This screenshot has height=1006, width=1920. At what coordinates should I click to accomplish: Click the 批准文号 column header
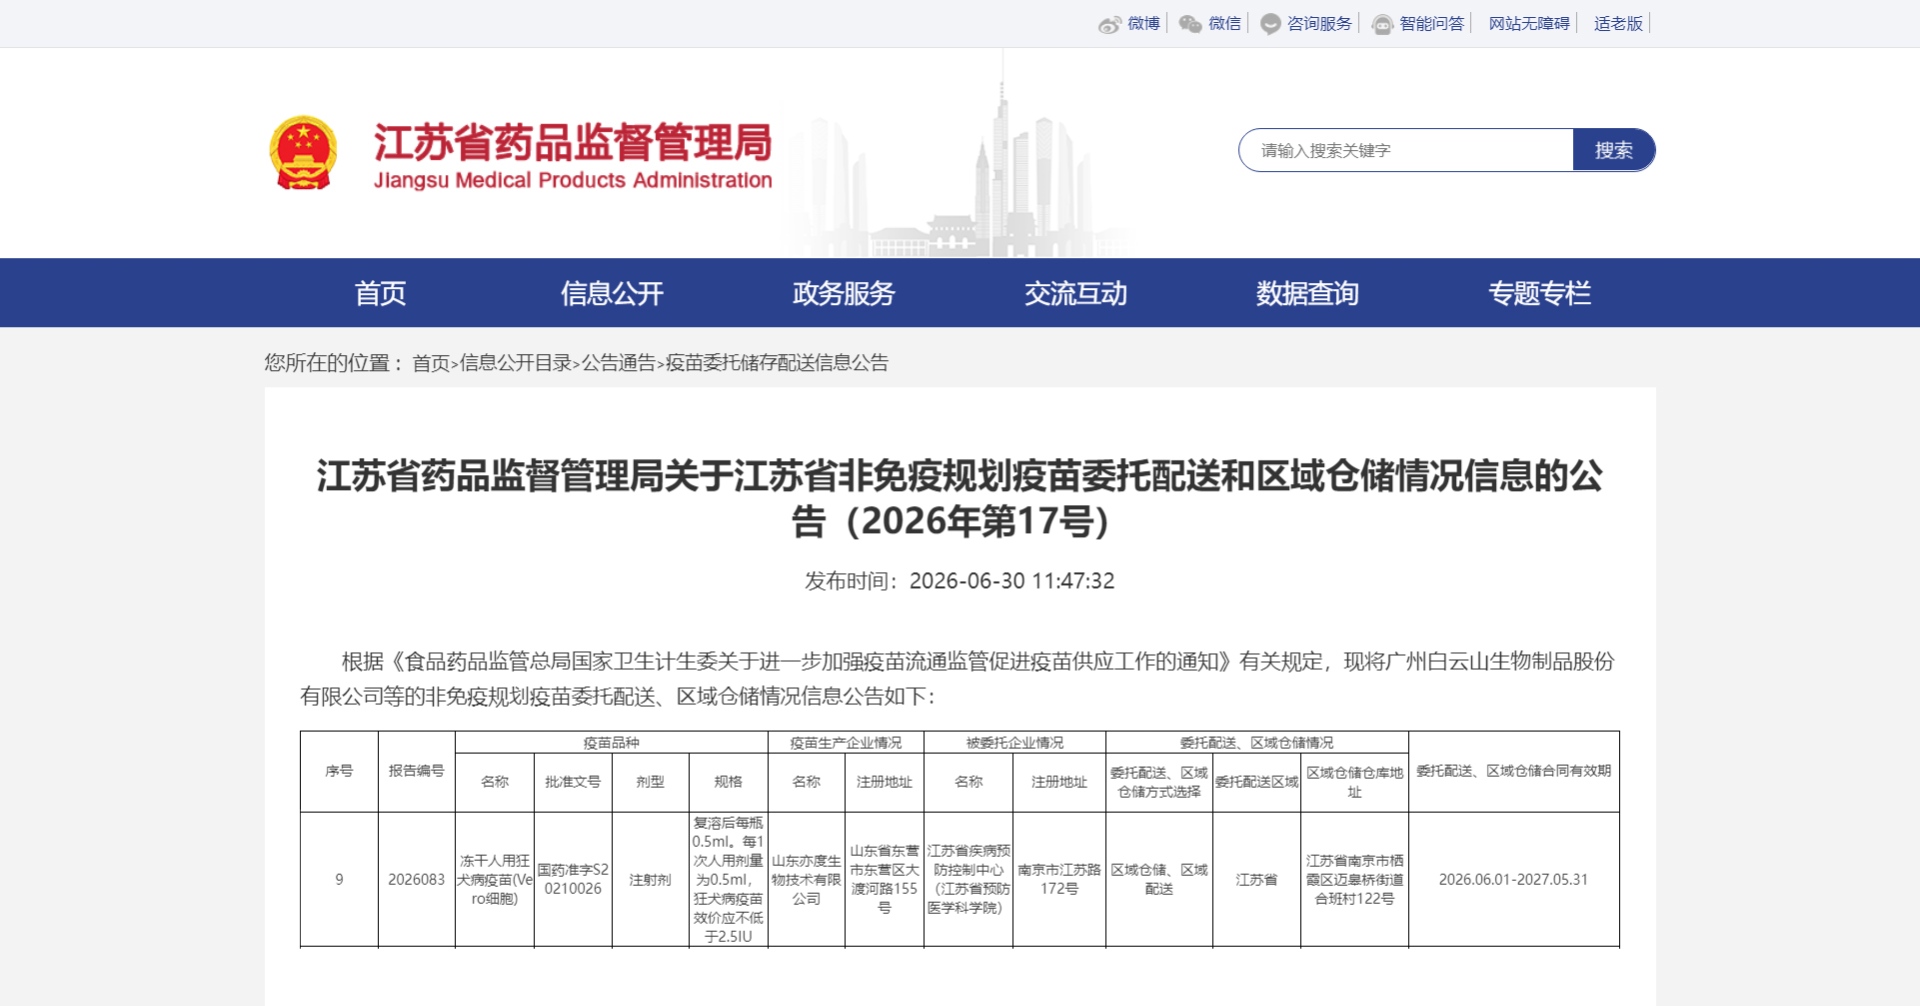pyautogui.click(x=573, y=782)
